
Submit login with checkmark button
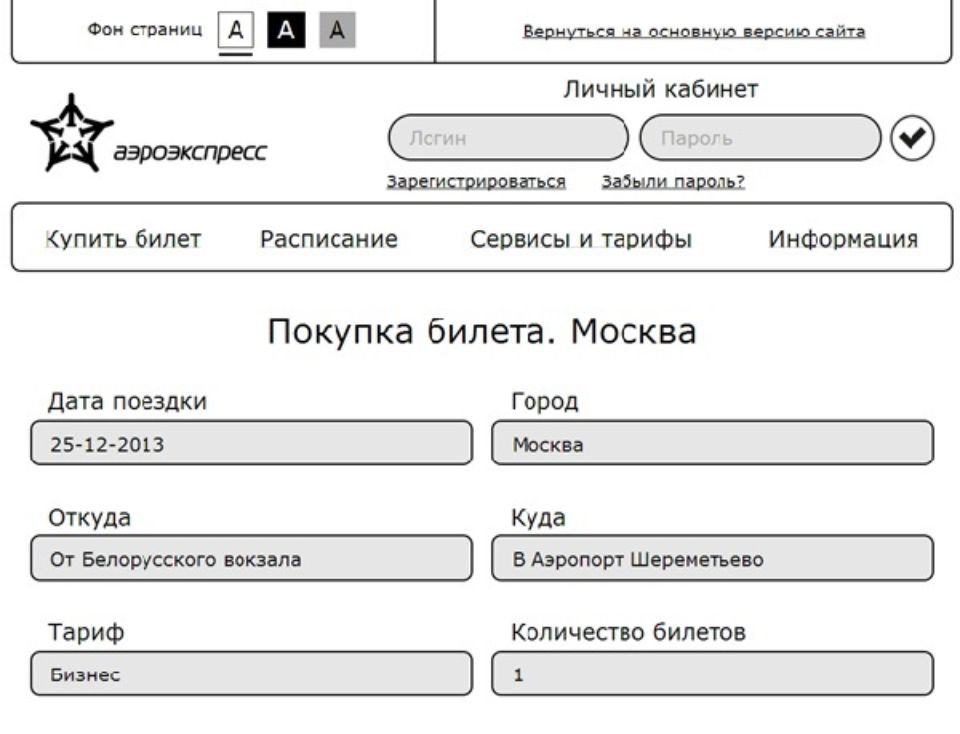coord(912,138)
